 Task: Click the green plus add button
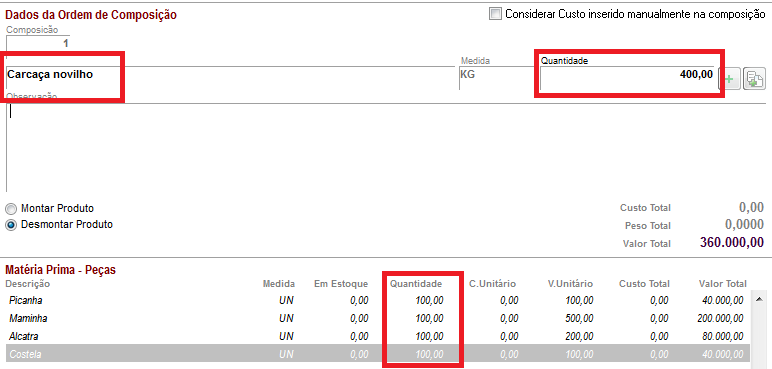730,79
